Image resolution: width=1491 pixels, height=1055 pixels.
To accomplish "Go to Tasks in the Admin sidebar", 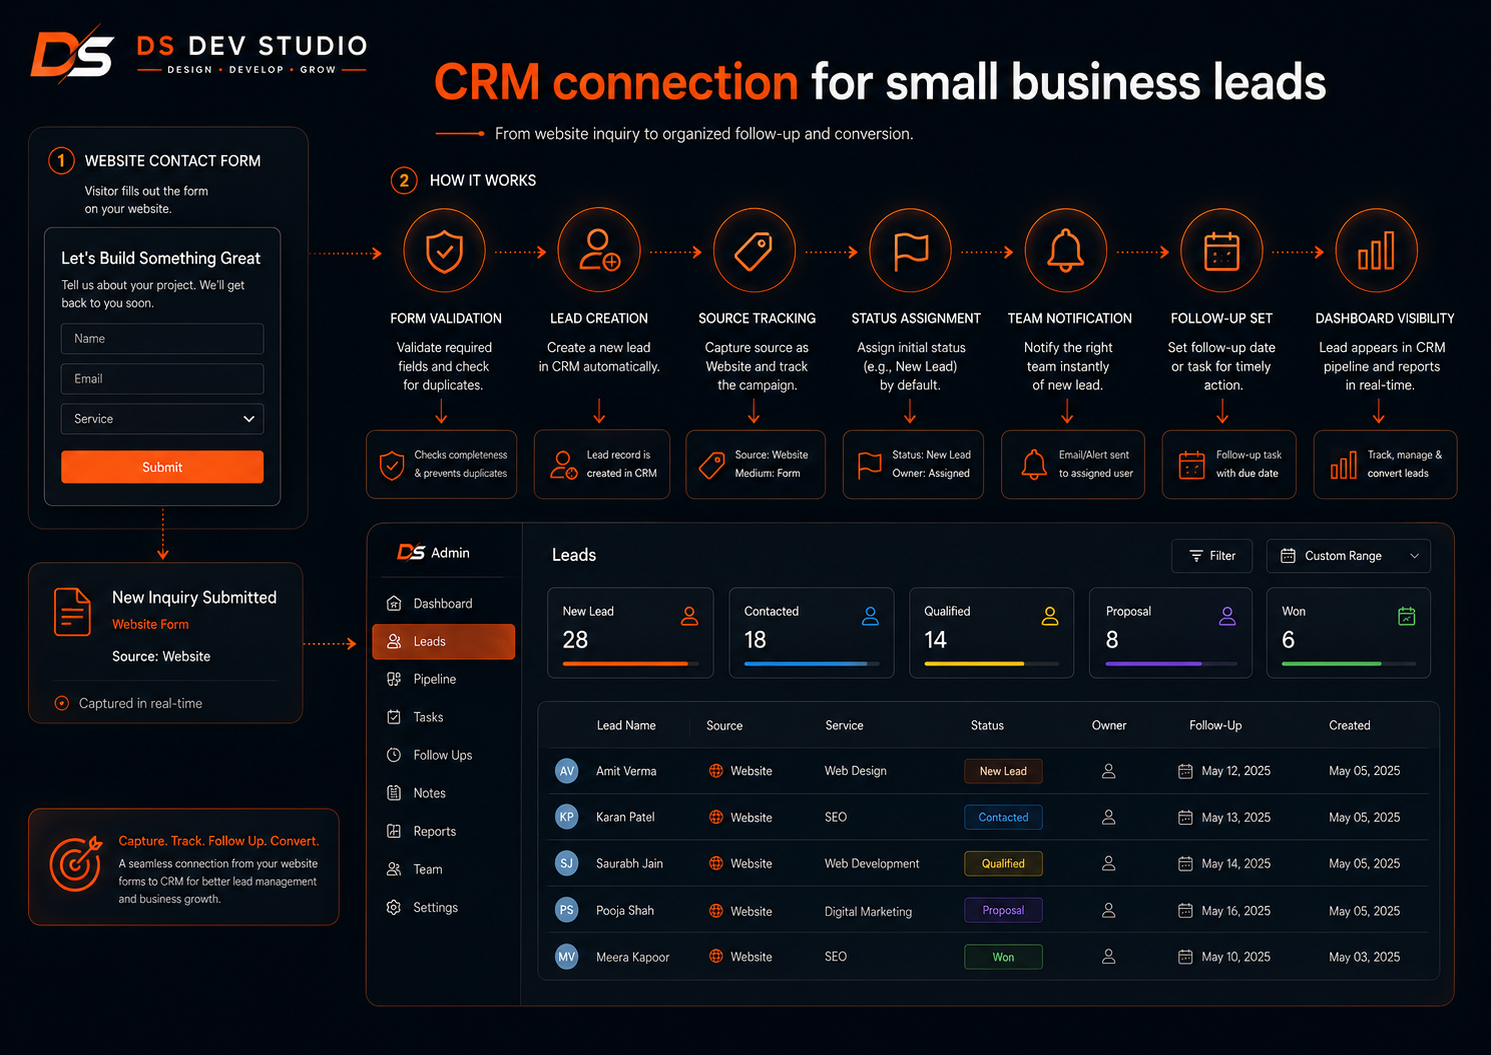I will coord(443,718).
